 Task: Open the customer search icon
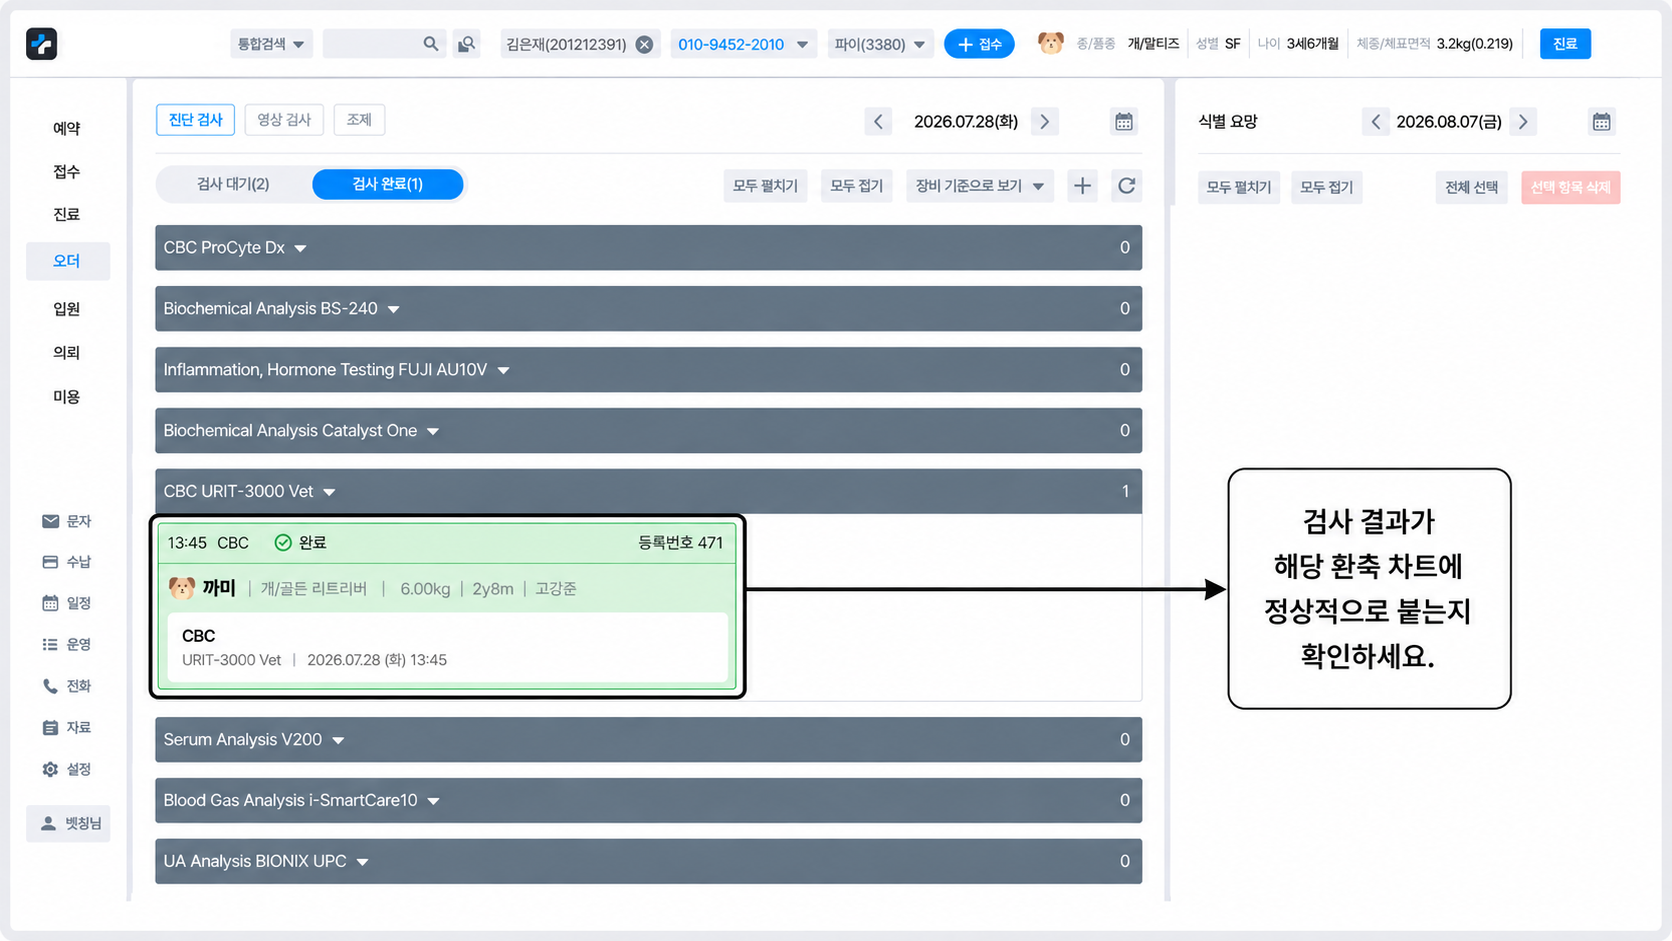[466, 44]
